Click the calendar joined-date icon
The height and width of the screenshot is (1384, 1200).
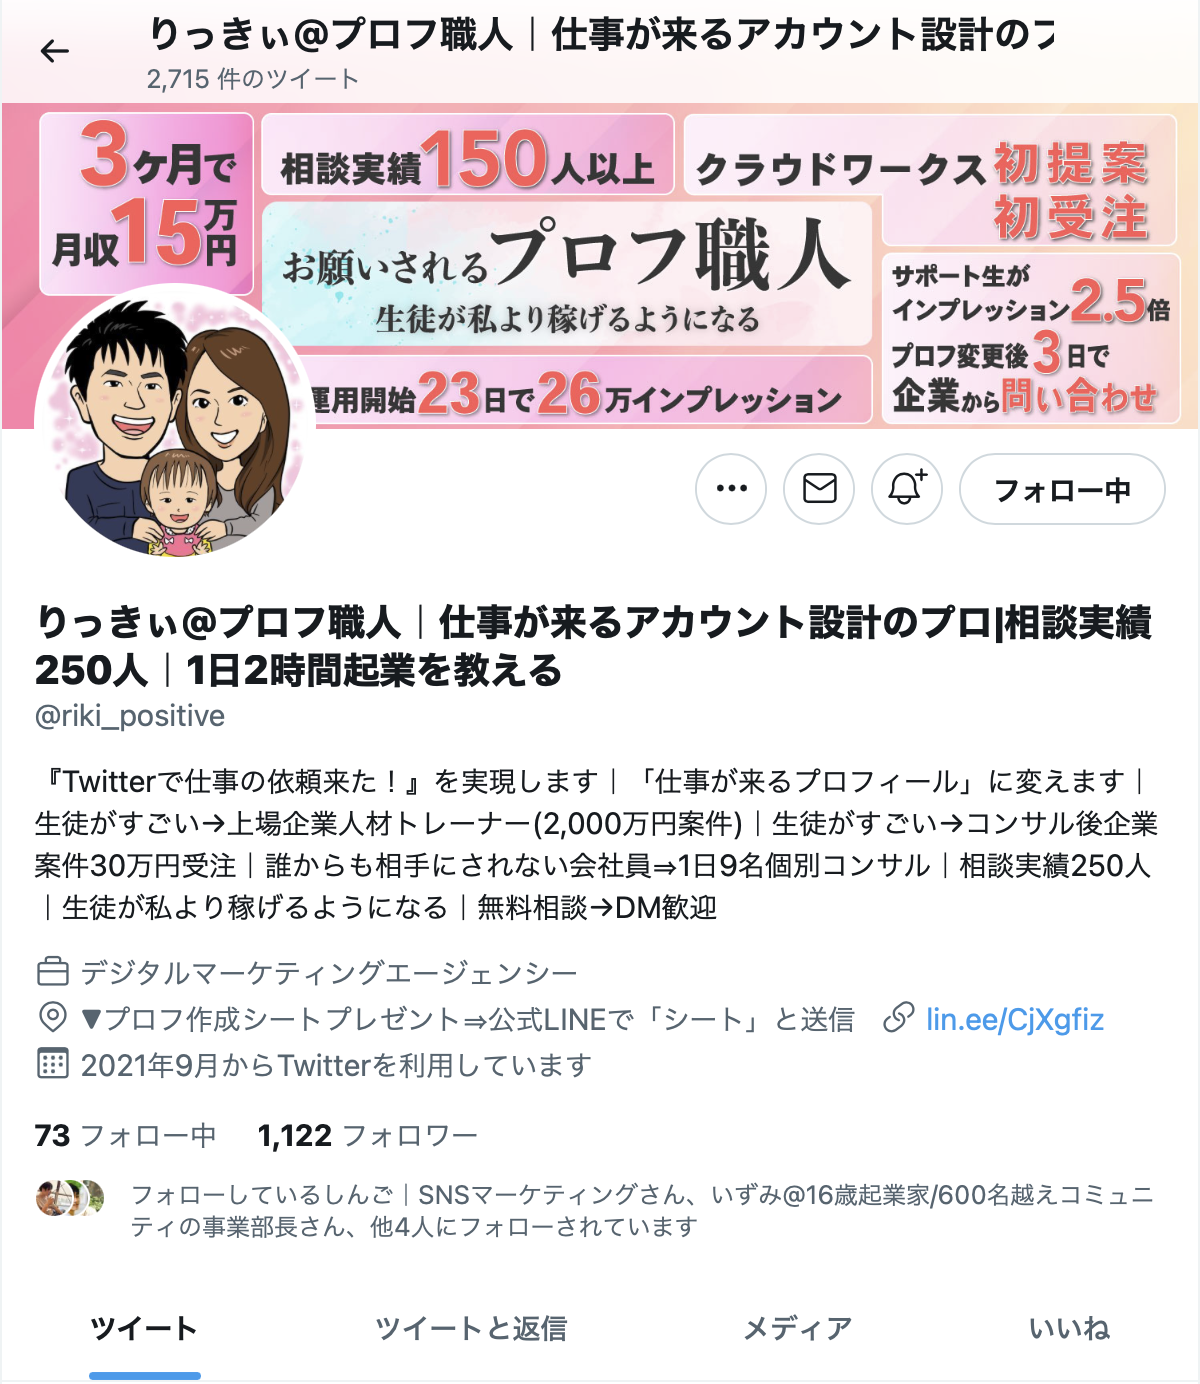click(x=52, y=1064)
